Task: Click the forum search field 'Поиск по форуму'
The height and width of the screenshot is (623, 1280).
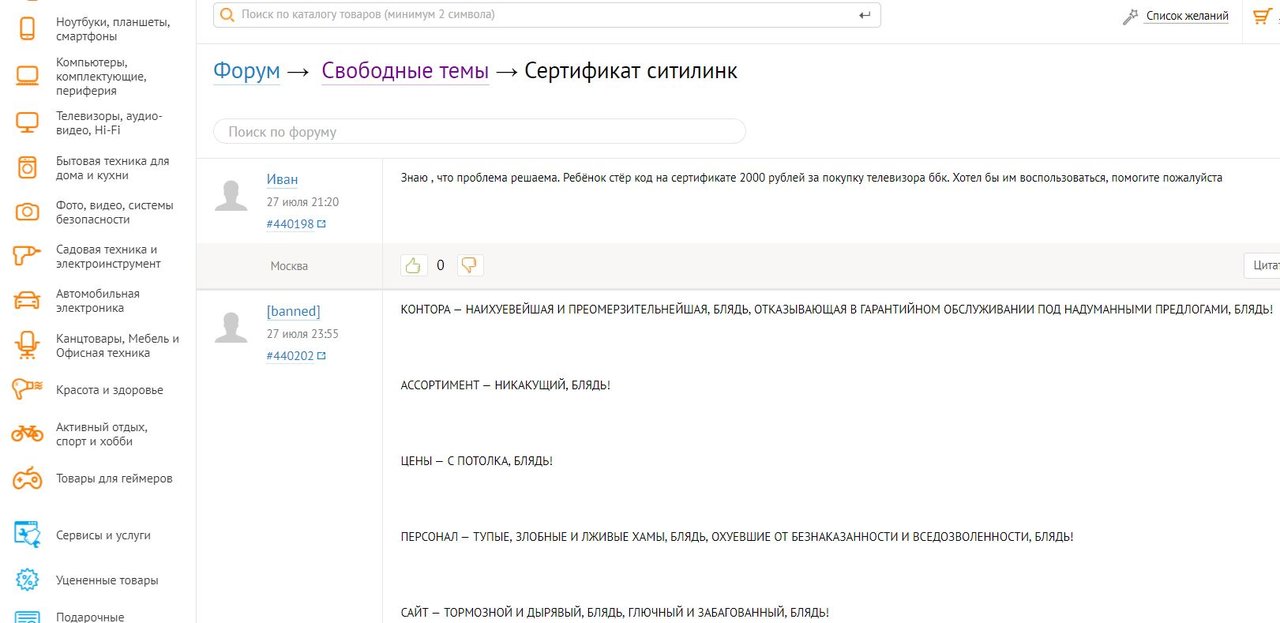Action: pos(480,132)
